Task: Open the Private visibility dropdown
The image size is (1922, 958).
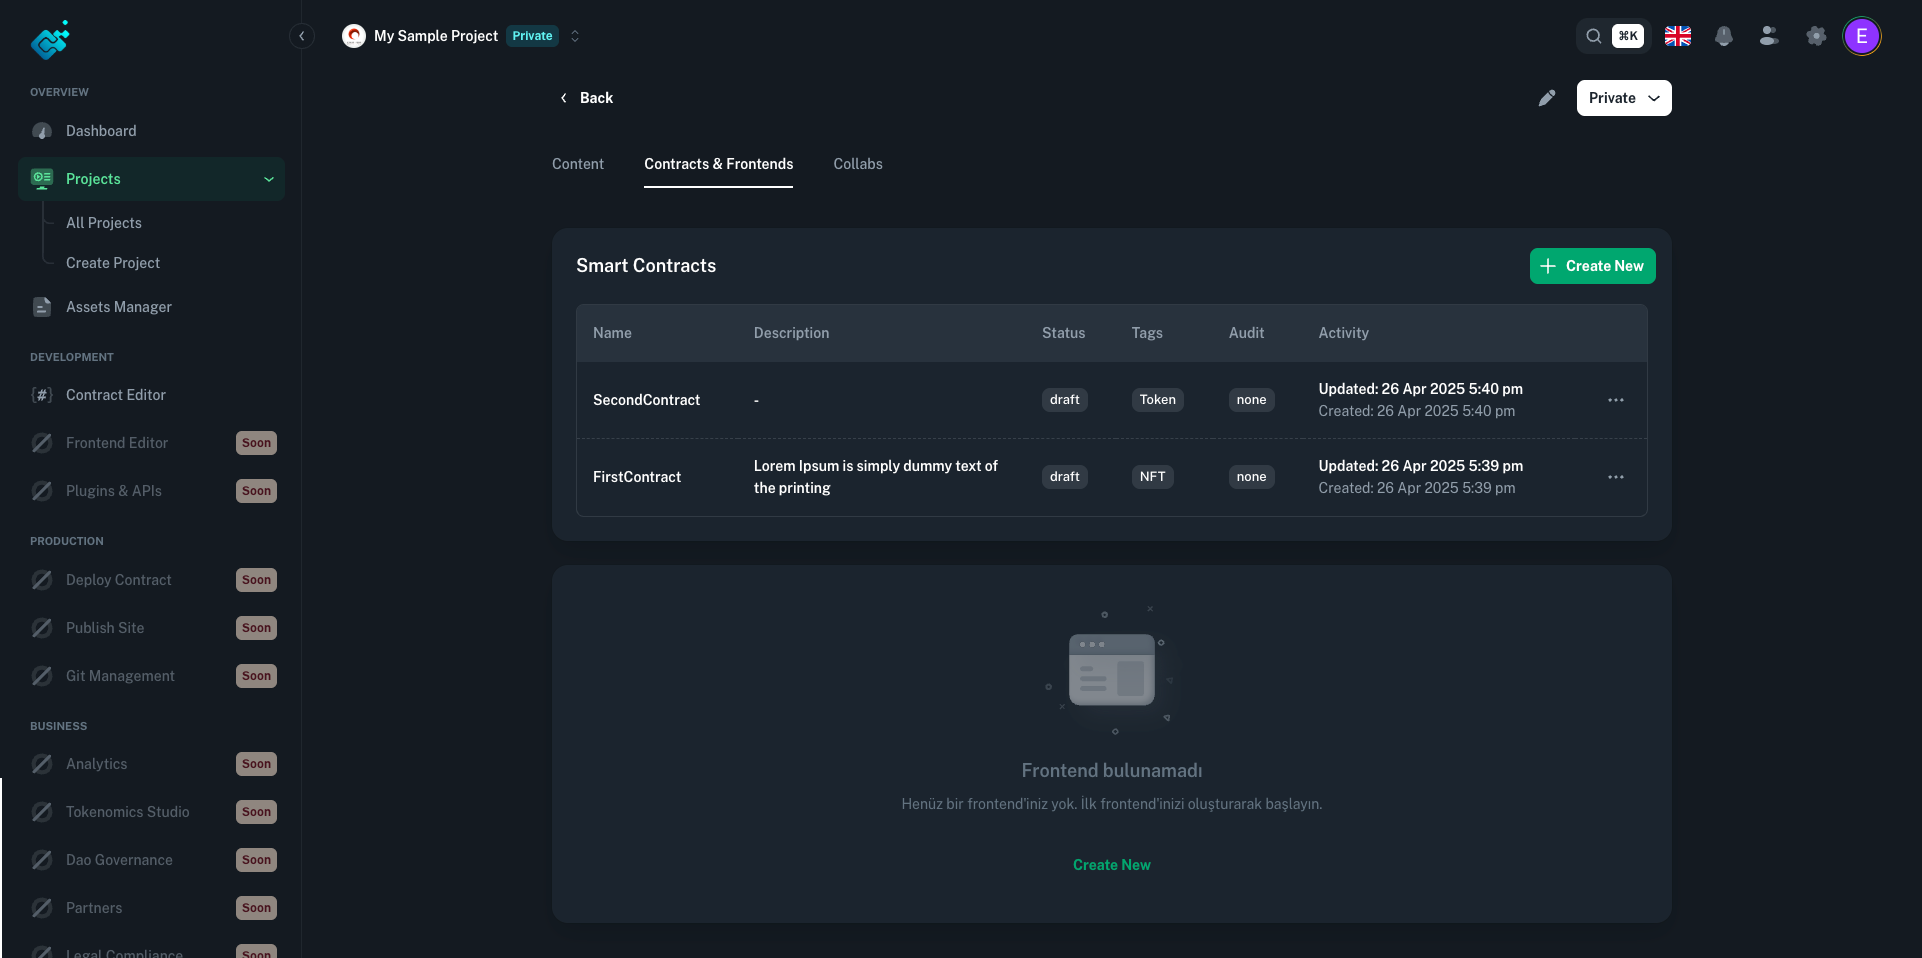Action: coord(1624,98)
